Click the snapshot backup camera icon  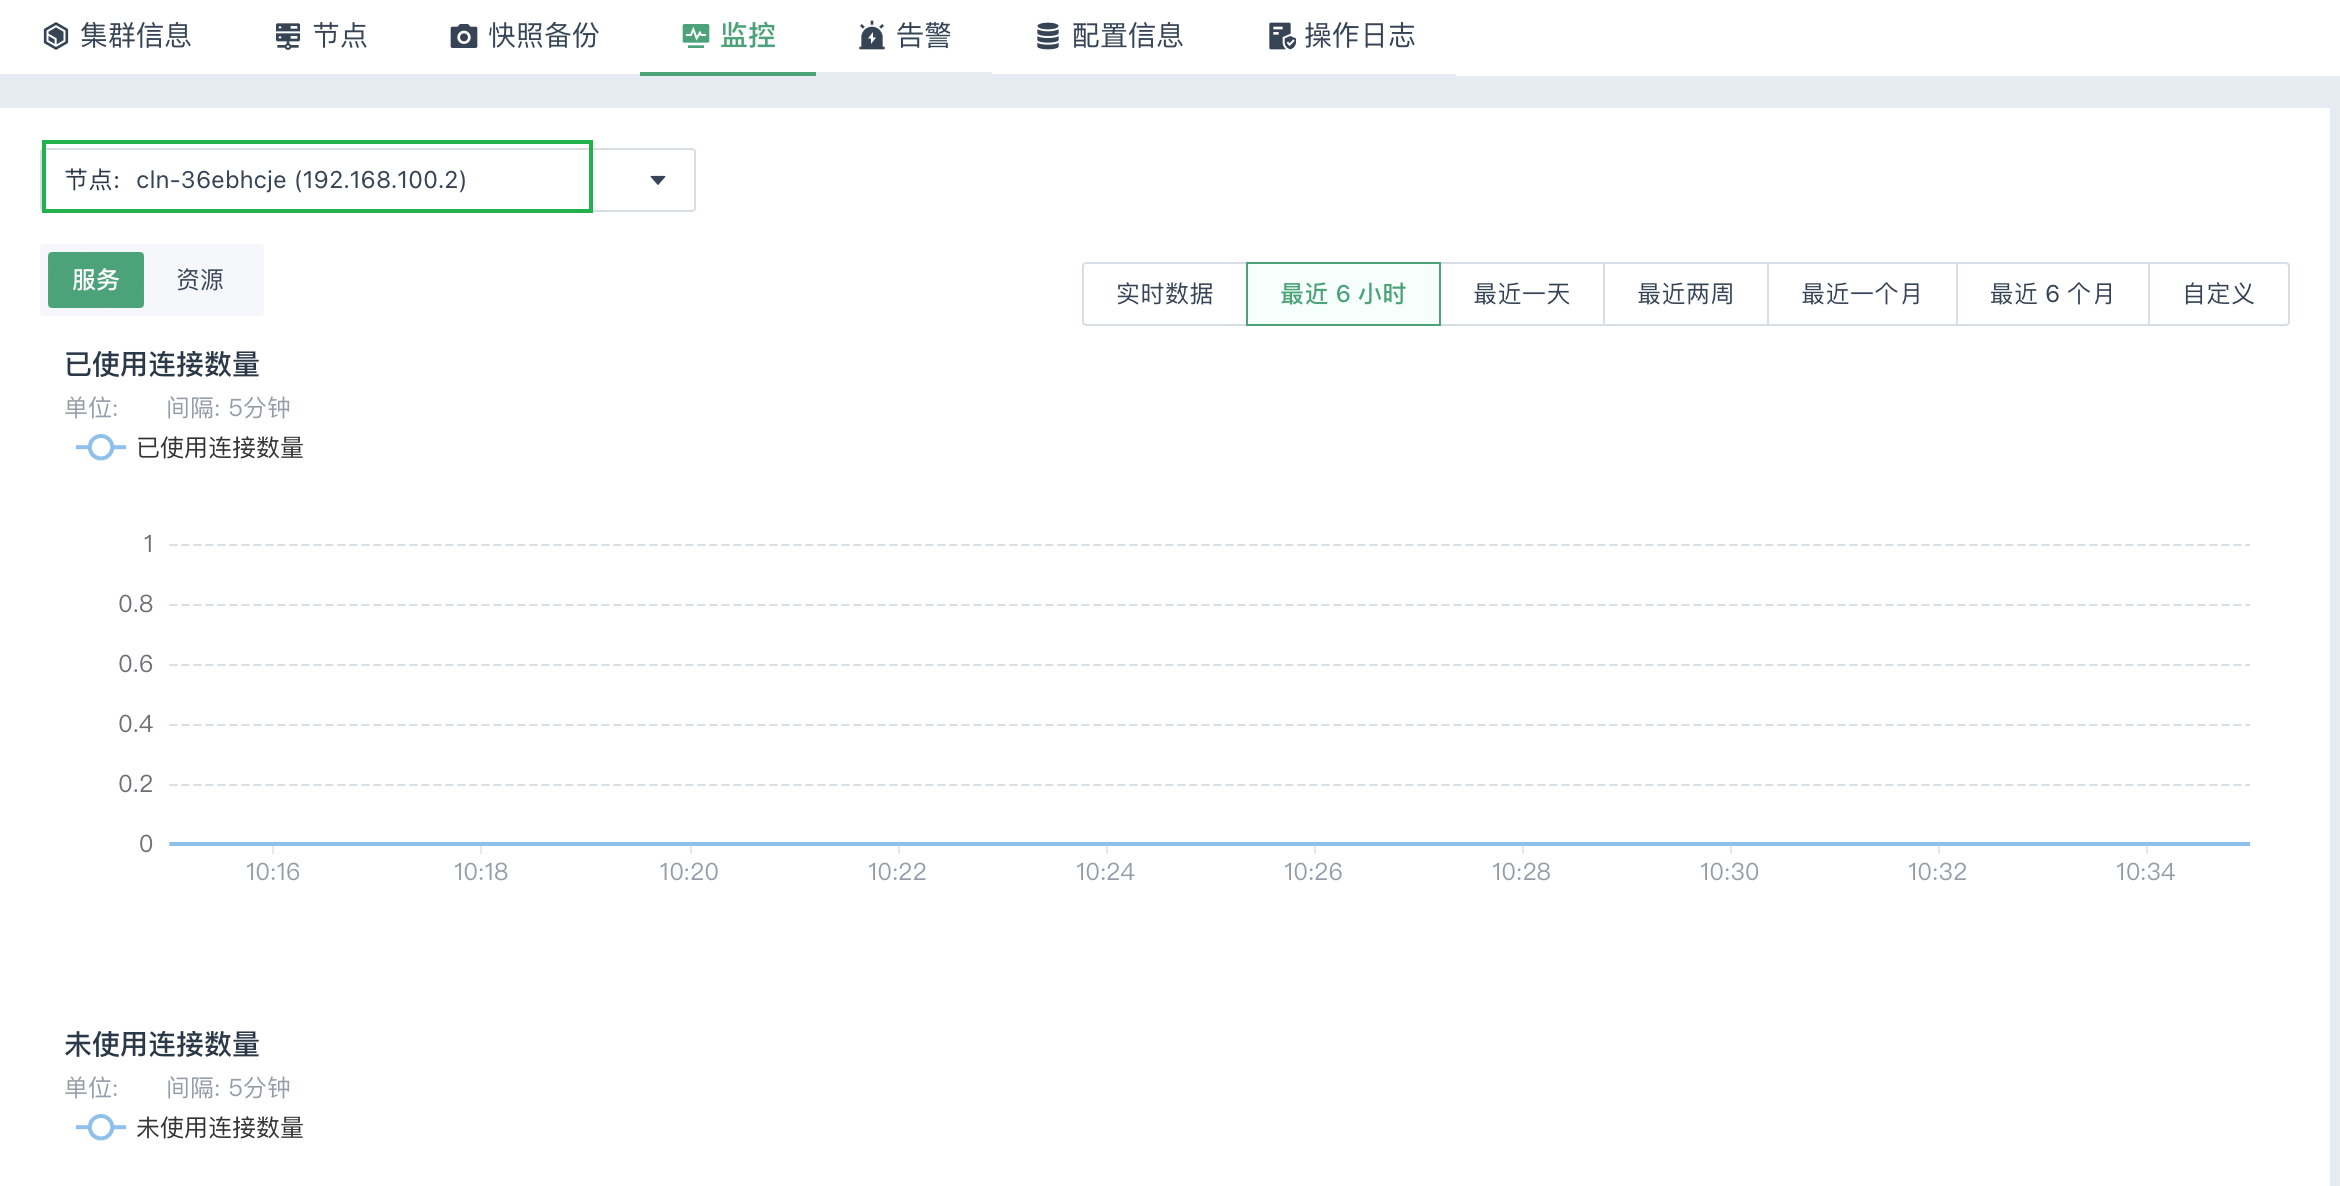463,37
